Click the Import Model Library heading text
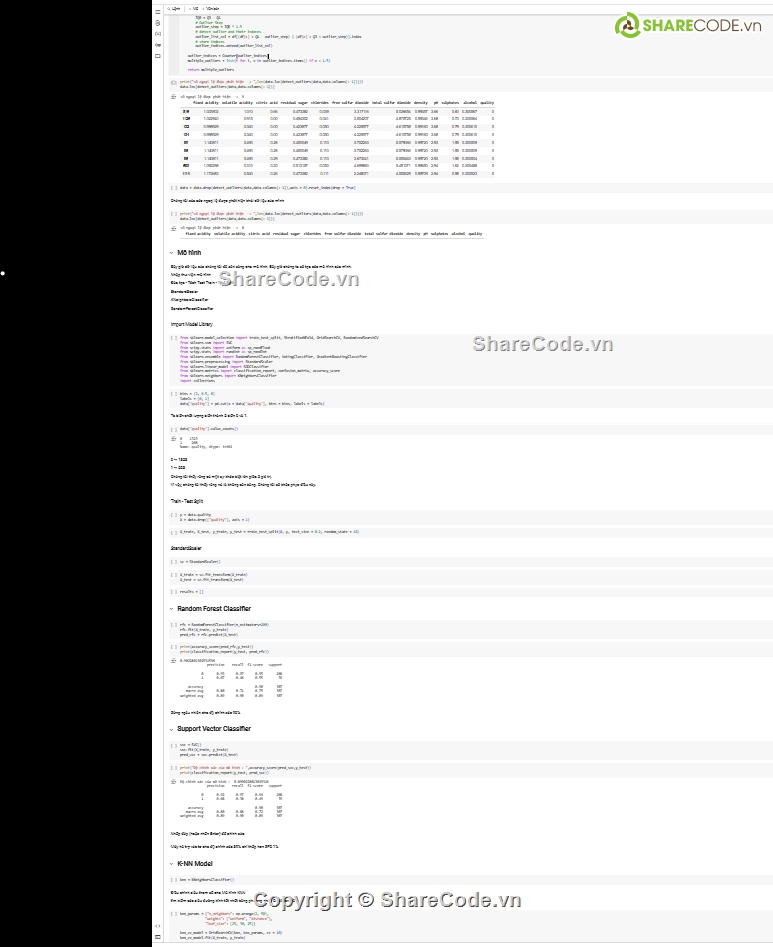773x947 pixels. point(191,324)
